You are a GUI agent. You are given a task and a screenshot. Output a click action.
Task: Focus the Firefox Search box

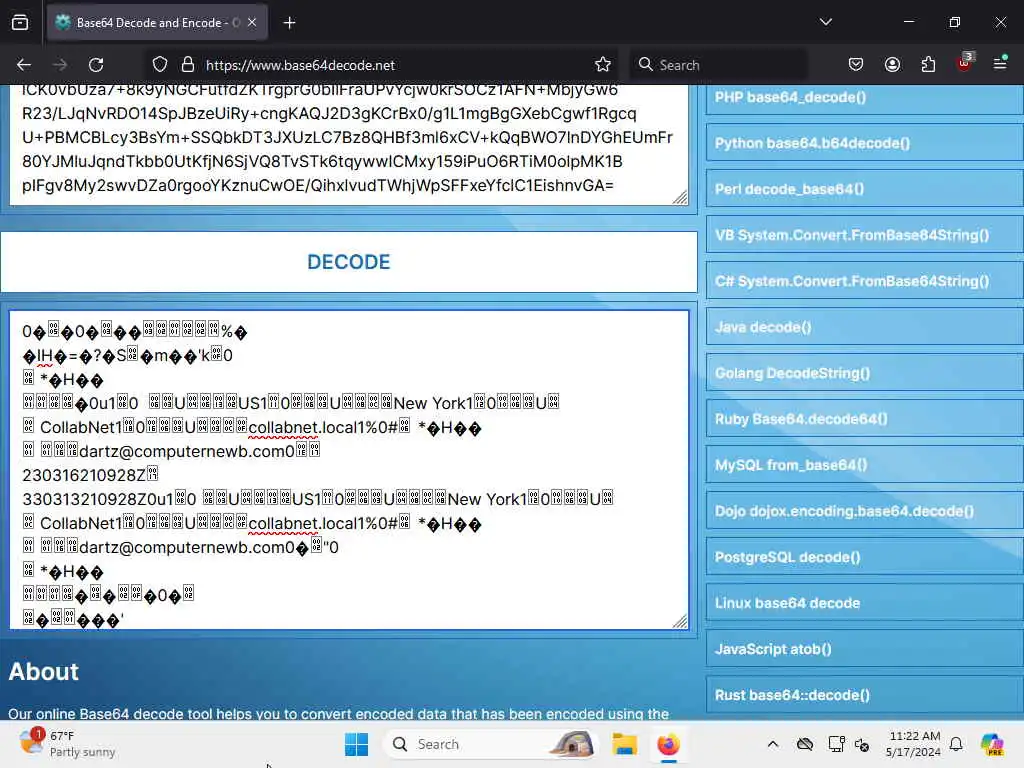coord(718,65)
